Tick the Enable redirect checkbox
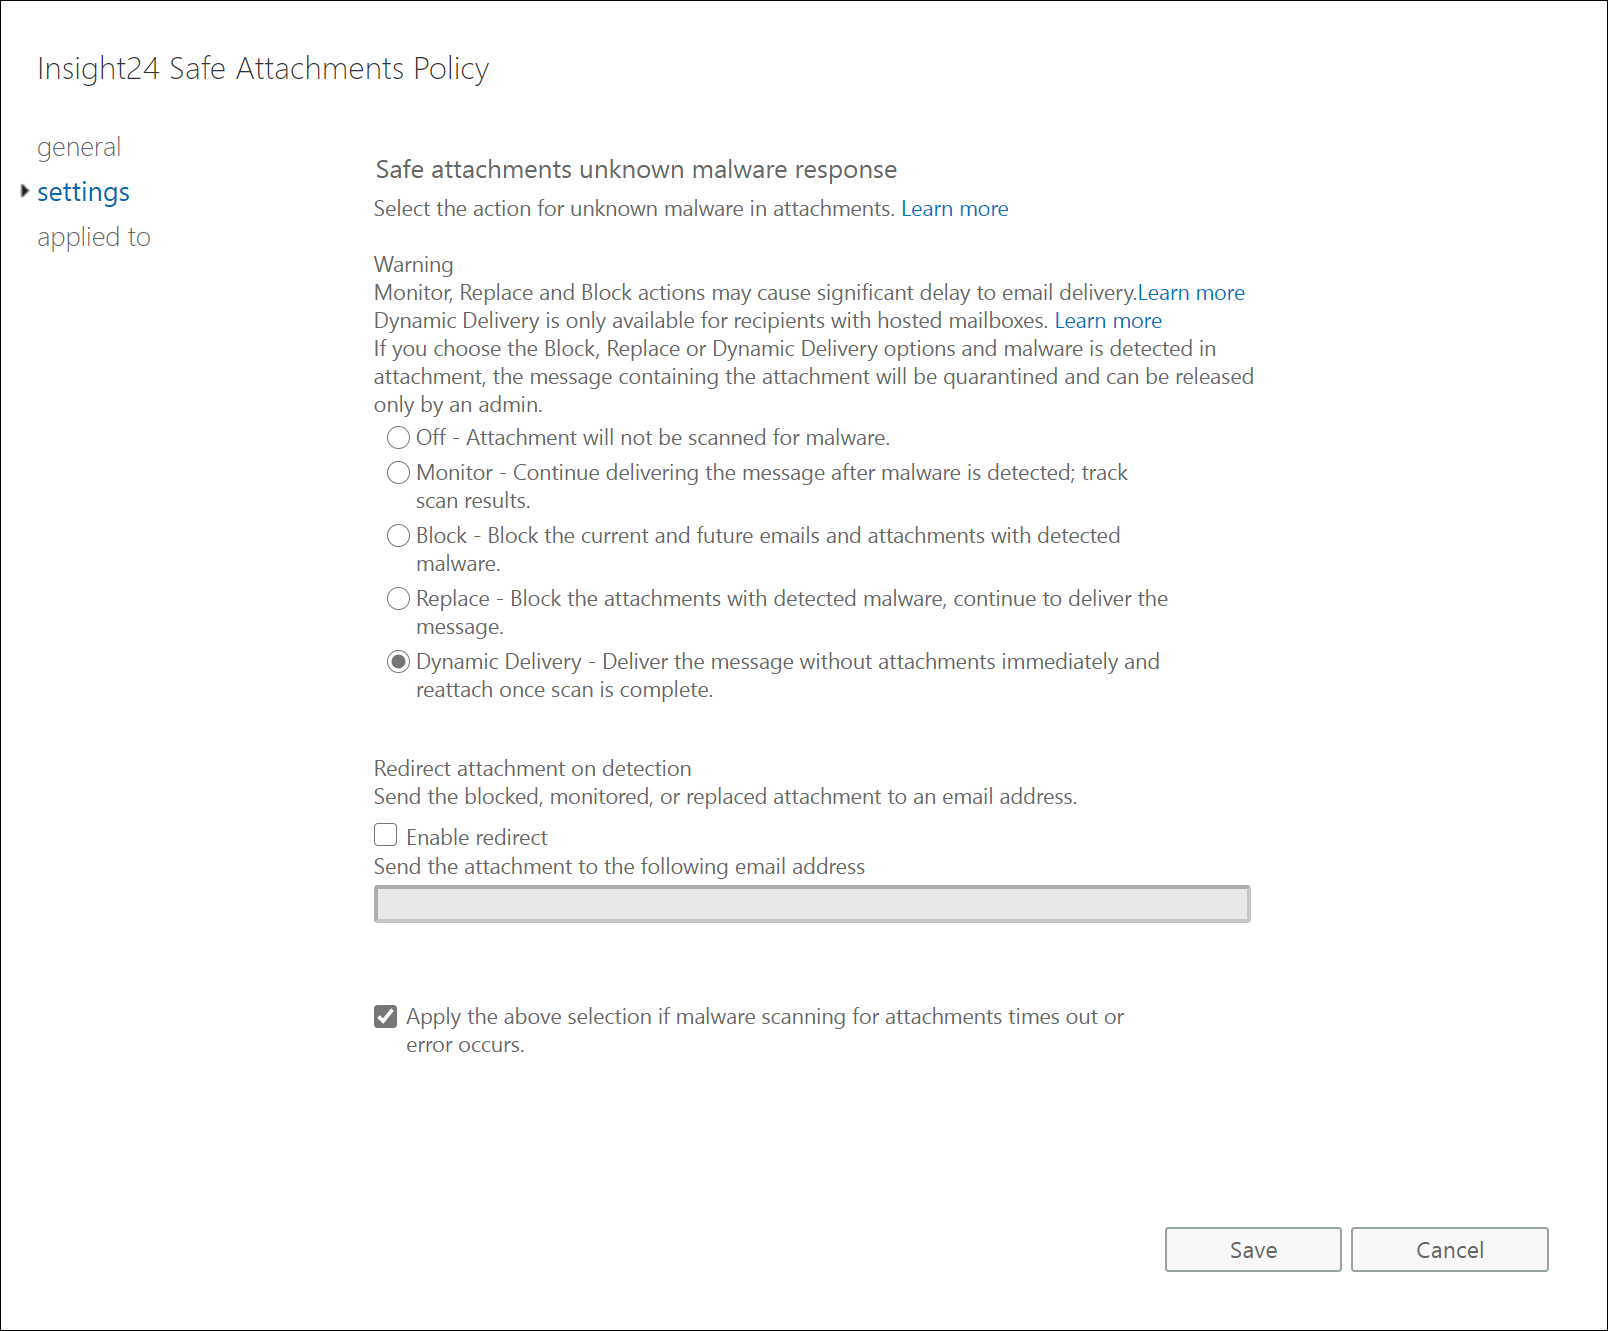 pos(385,835)
